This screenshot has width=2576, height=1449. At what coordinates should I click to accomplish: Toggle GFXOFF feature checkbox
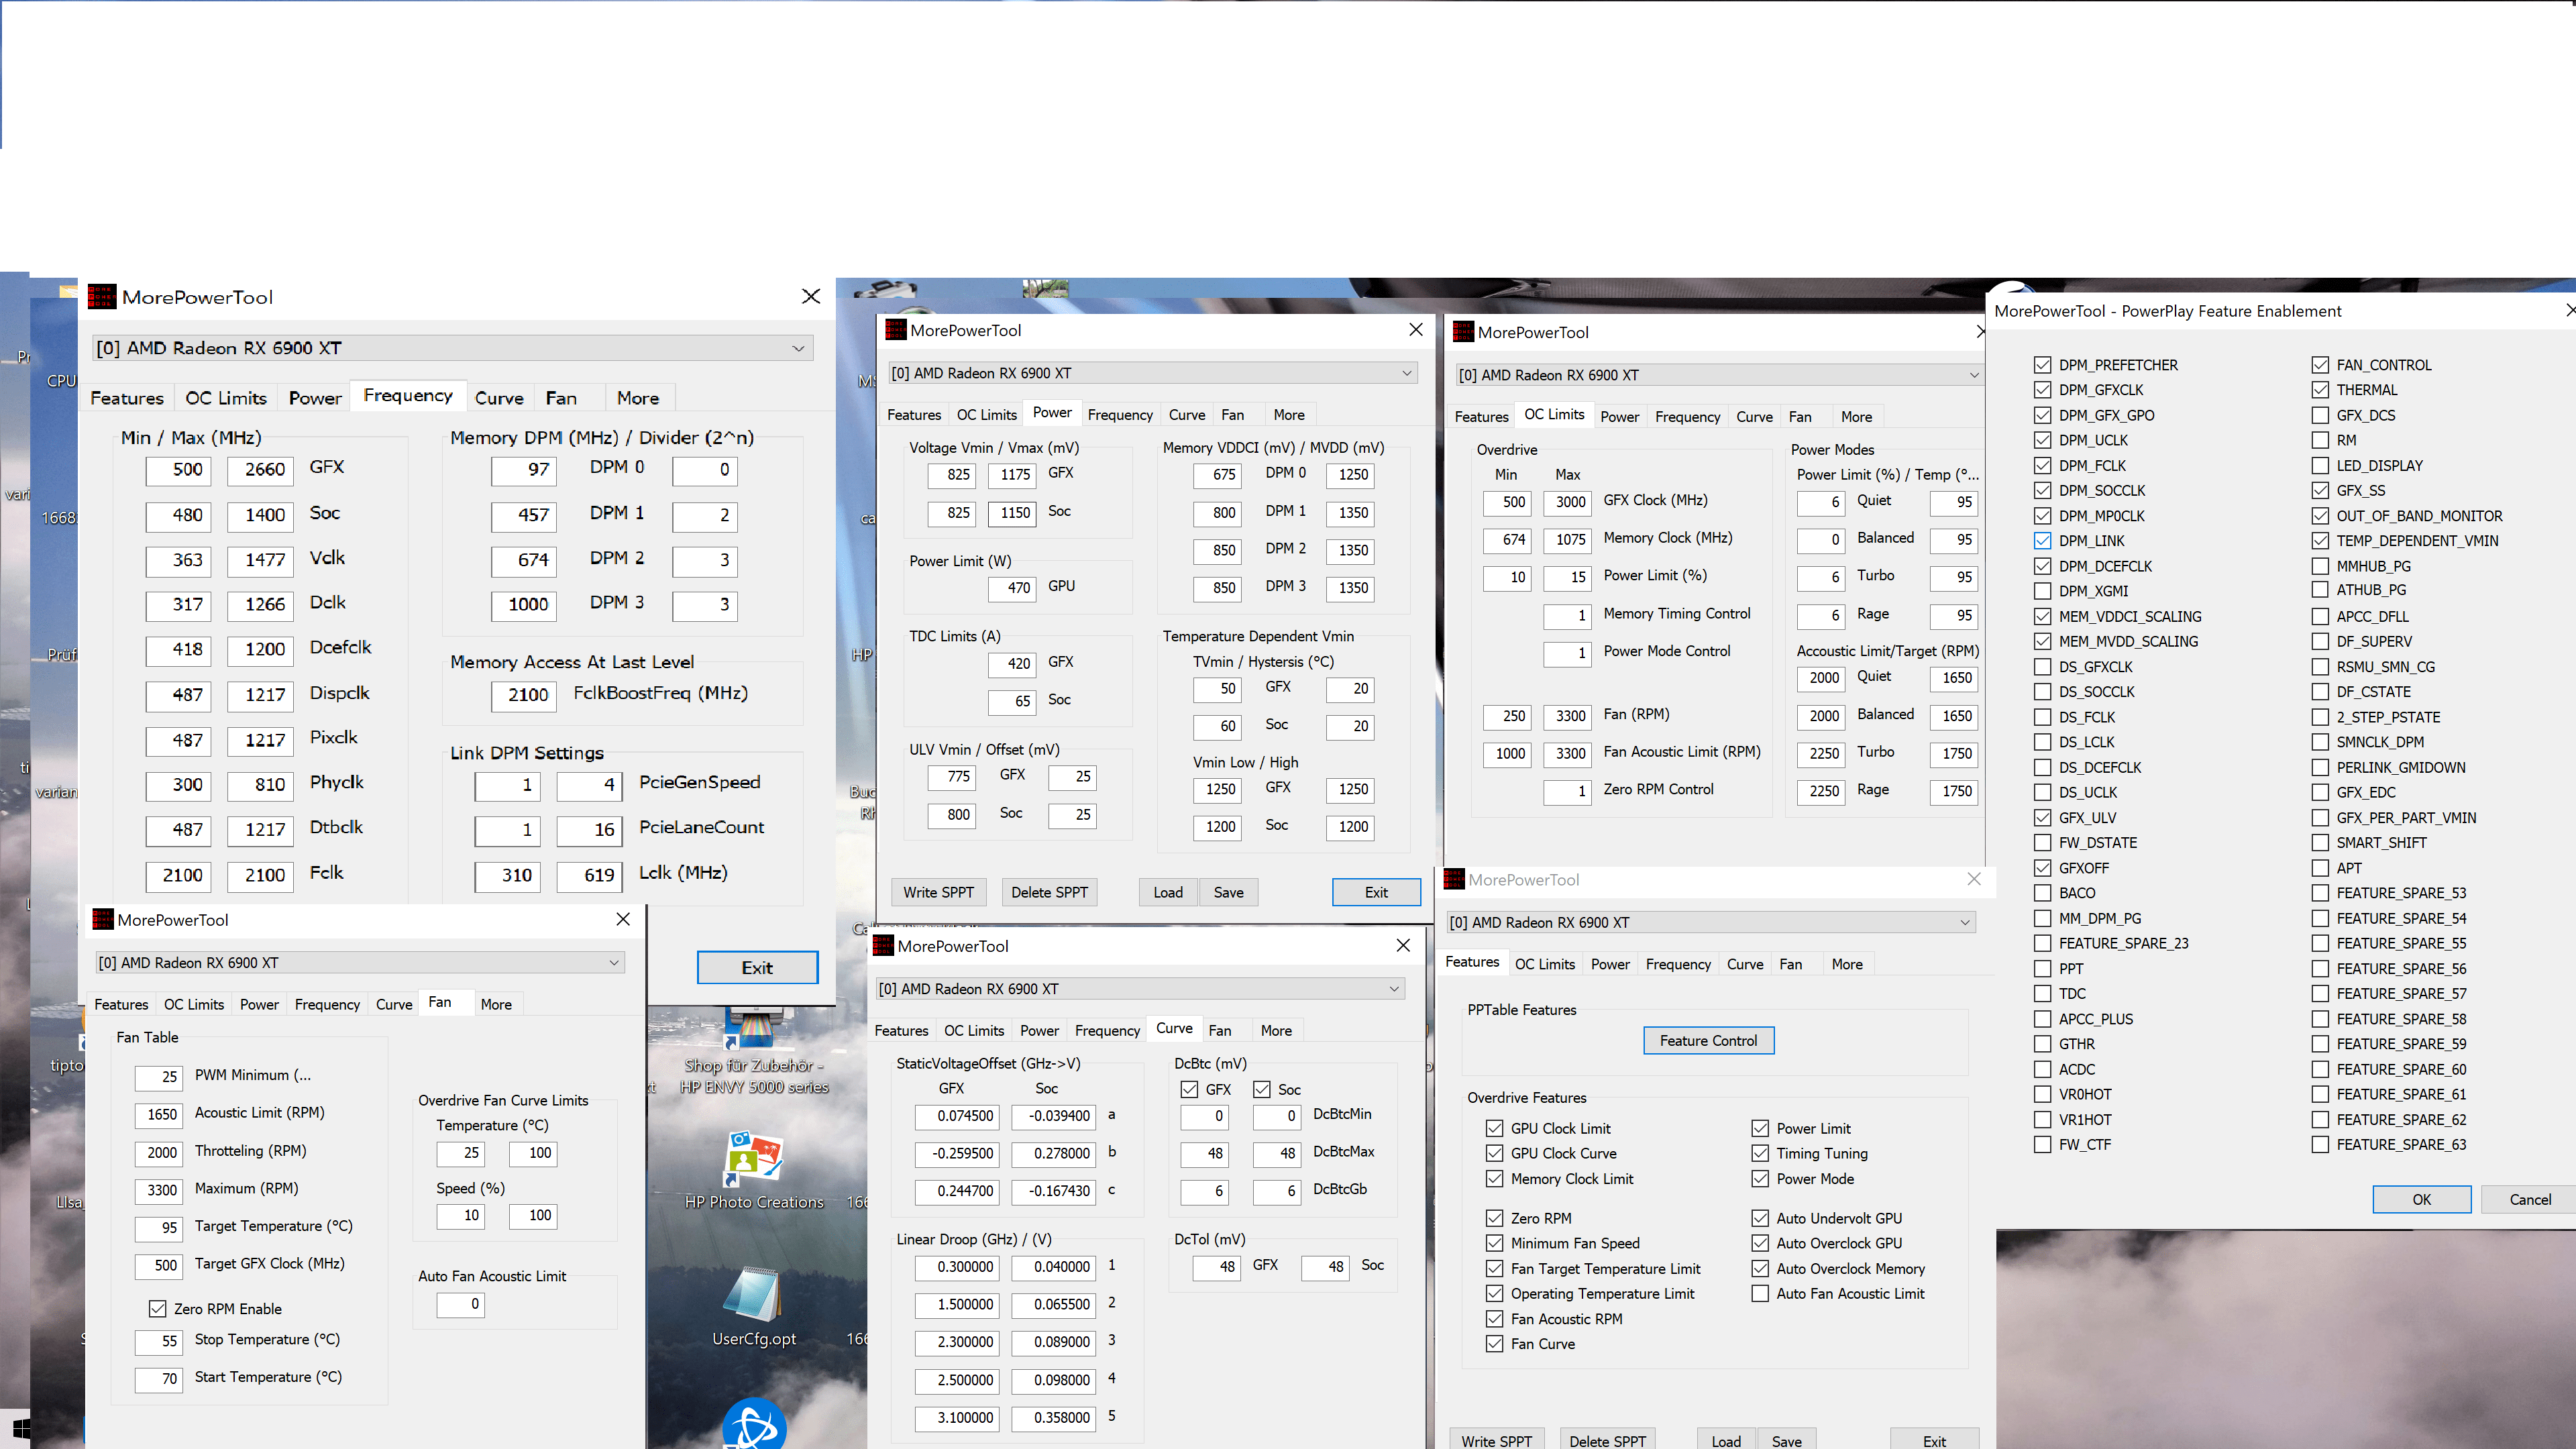2043,868
